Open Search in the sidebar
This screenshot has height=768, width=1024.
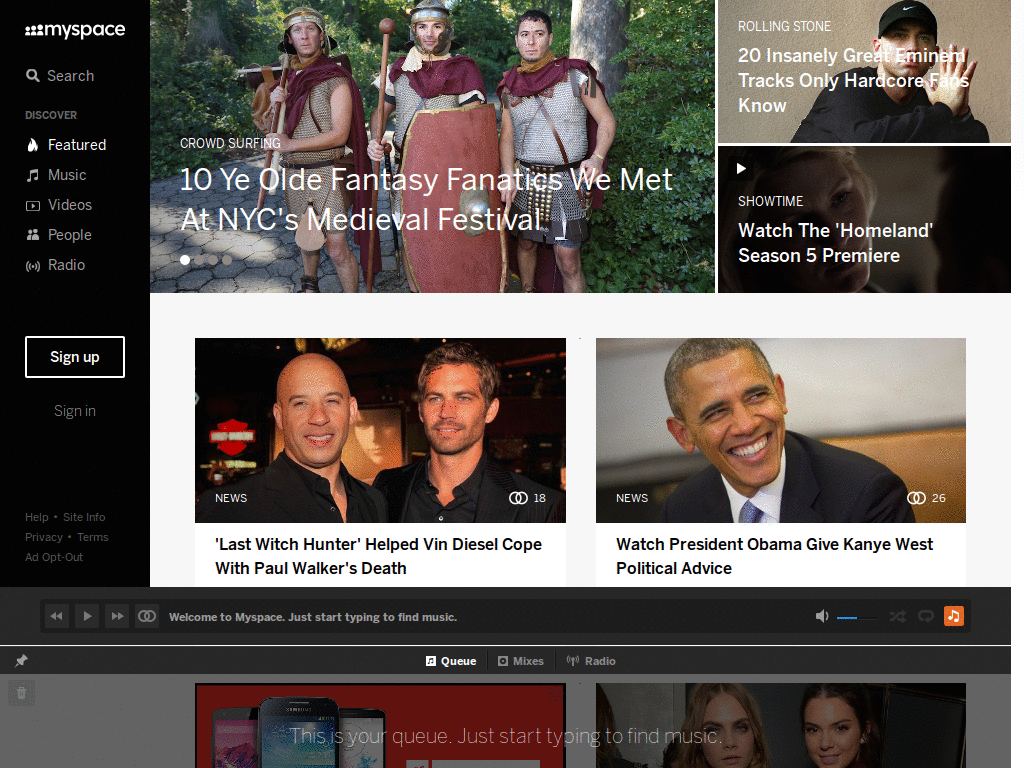[60, 76]
